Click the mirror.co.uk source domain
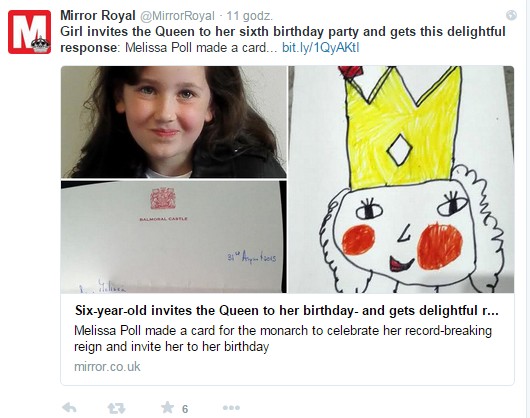 tap(107, 367)
